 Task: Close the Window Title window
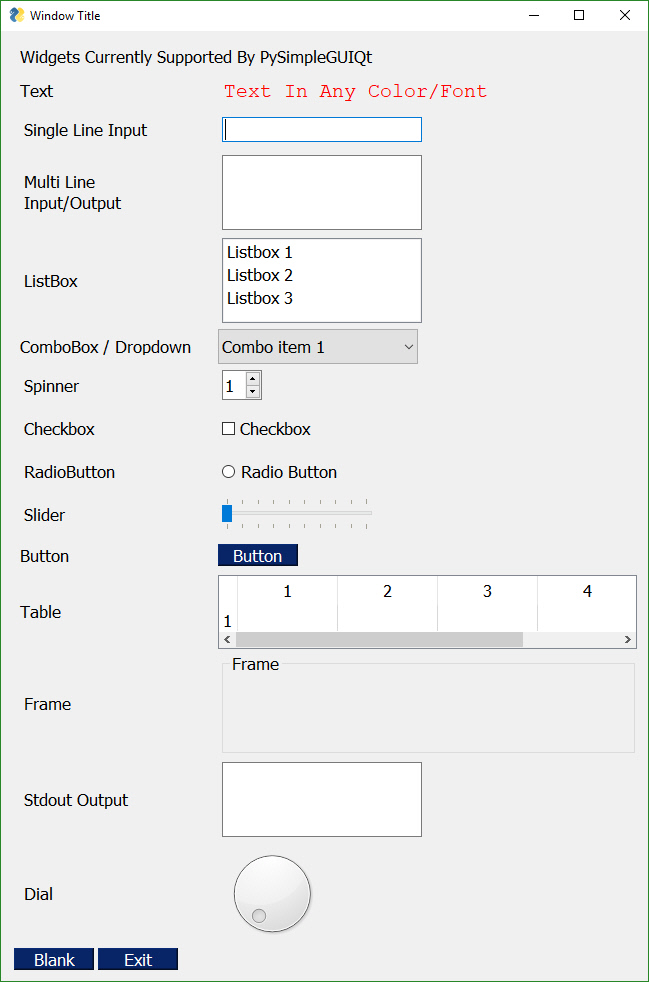click(625, 15)
